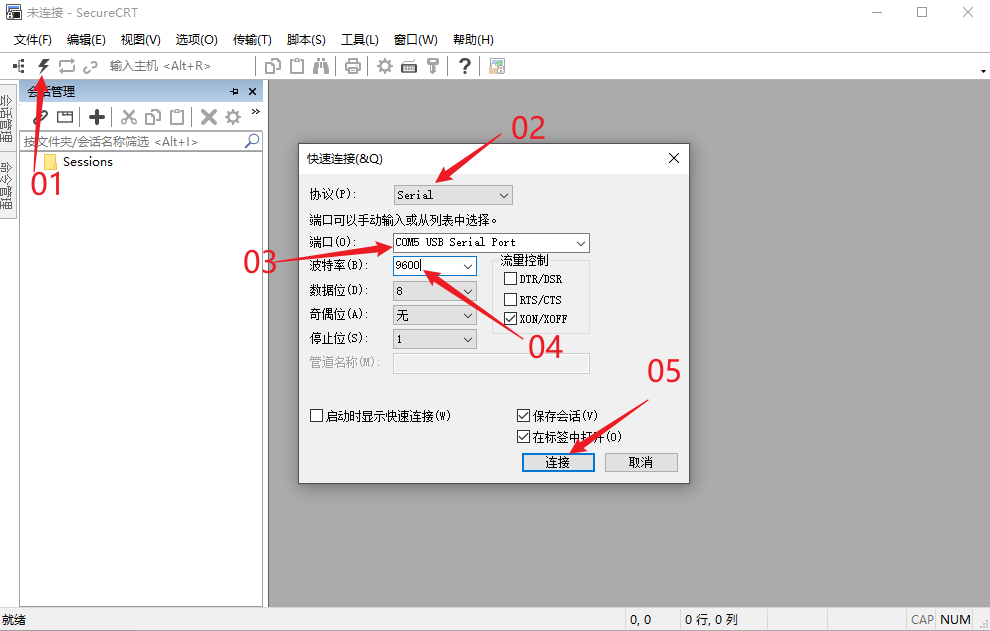990x631 pixels.
Task: Open the 选项(O) menu
Action: [x=196, y=40]
